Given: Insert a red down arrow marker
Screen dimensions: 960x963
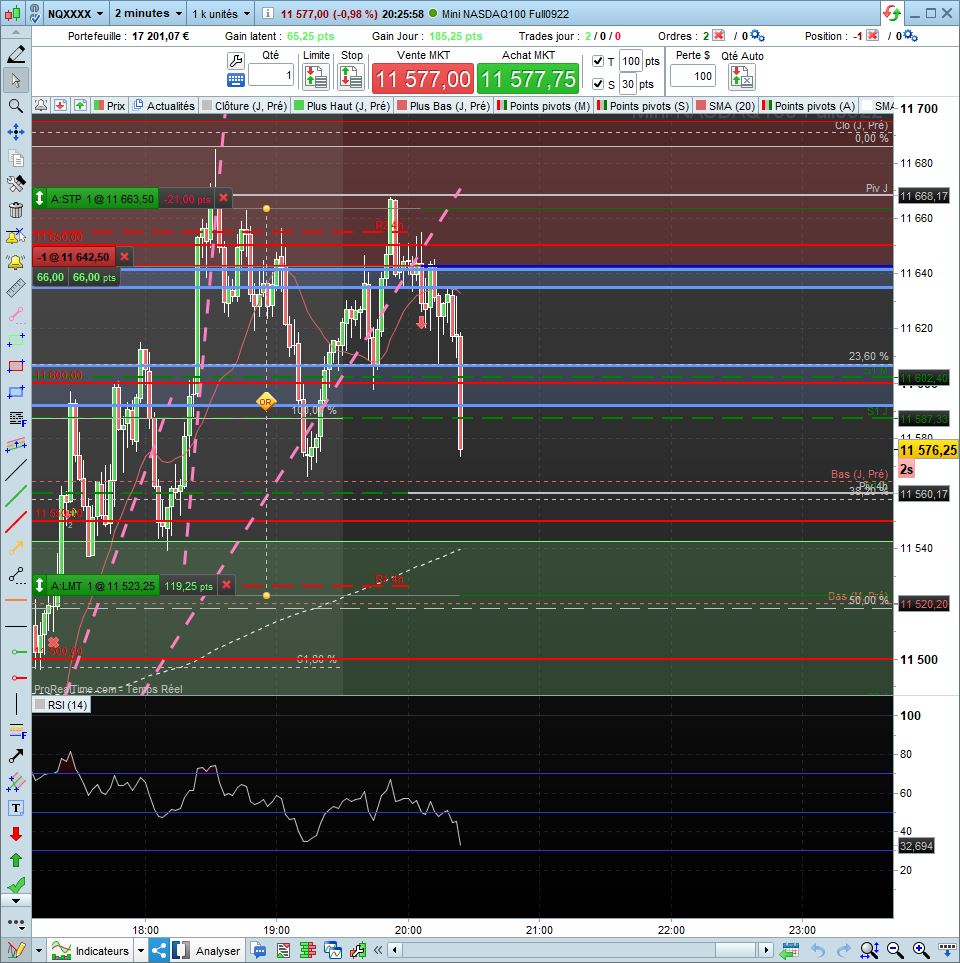Looking at the screenshot, I should [x=16, y=834].
